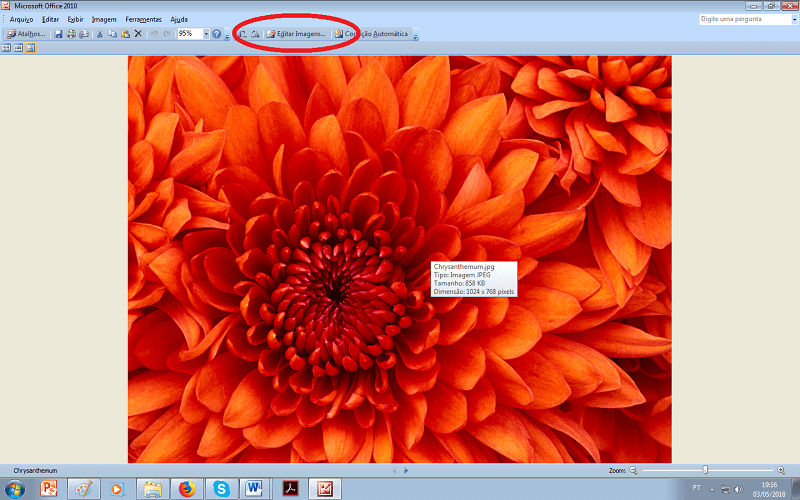800x500 pixels.
Task: Switch to Single Picture view
Action: tap(30, 48)
